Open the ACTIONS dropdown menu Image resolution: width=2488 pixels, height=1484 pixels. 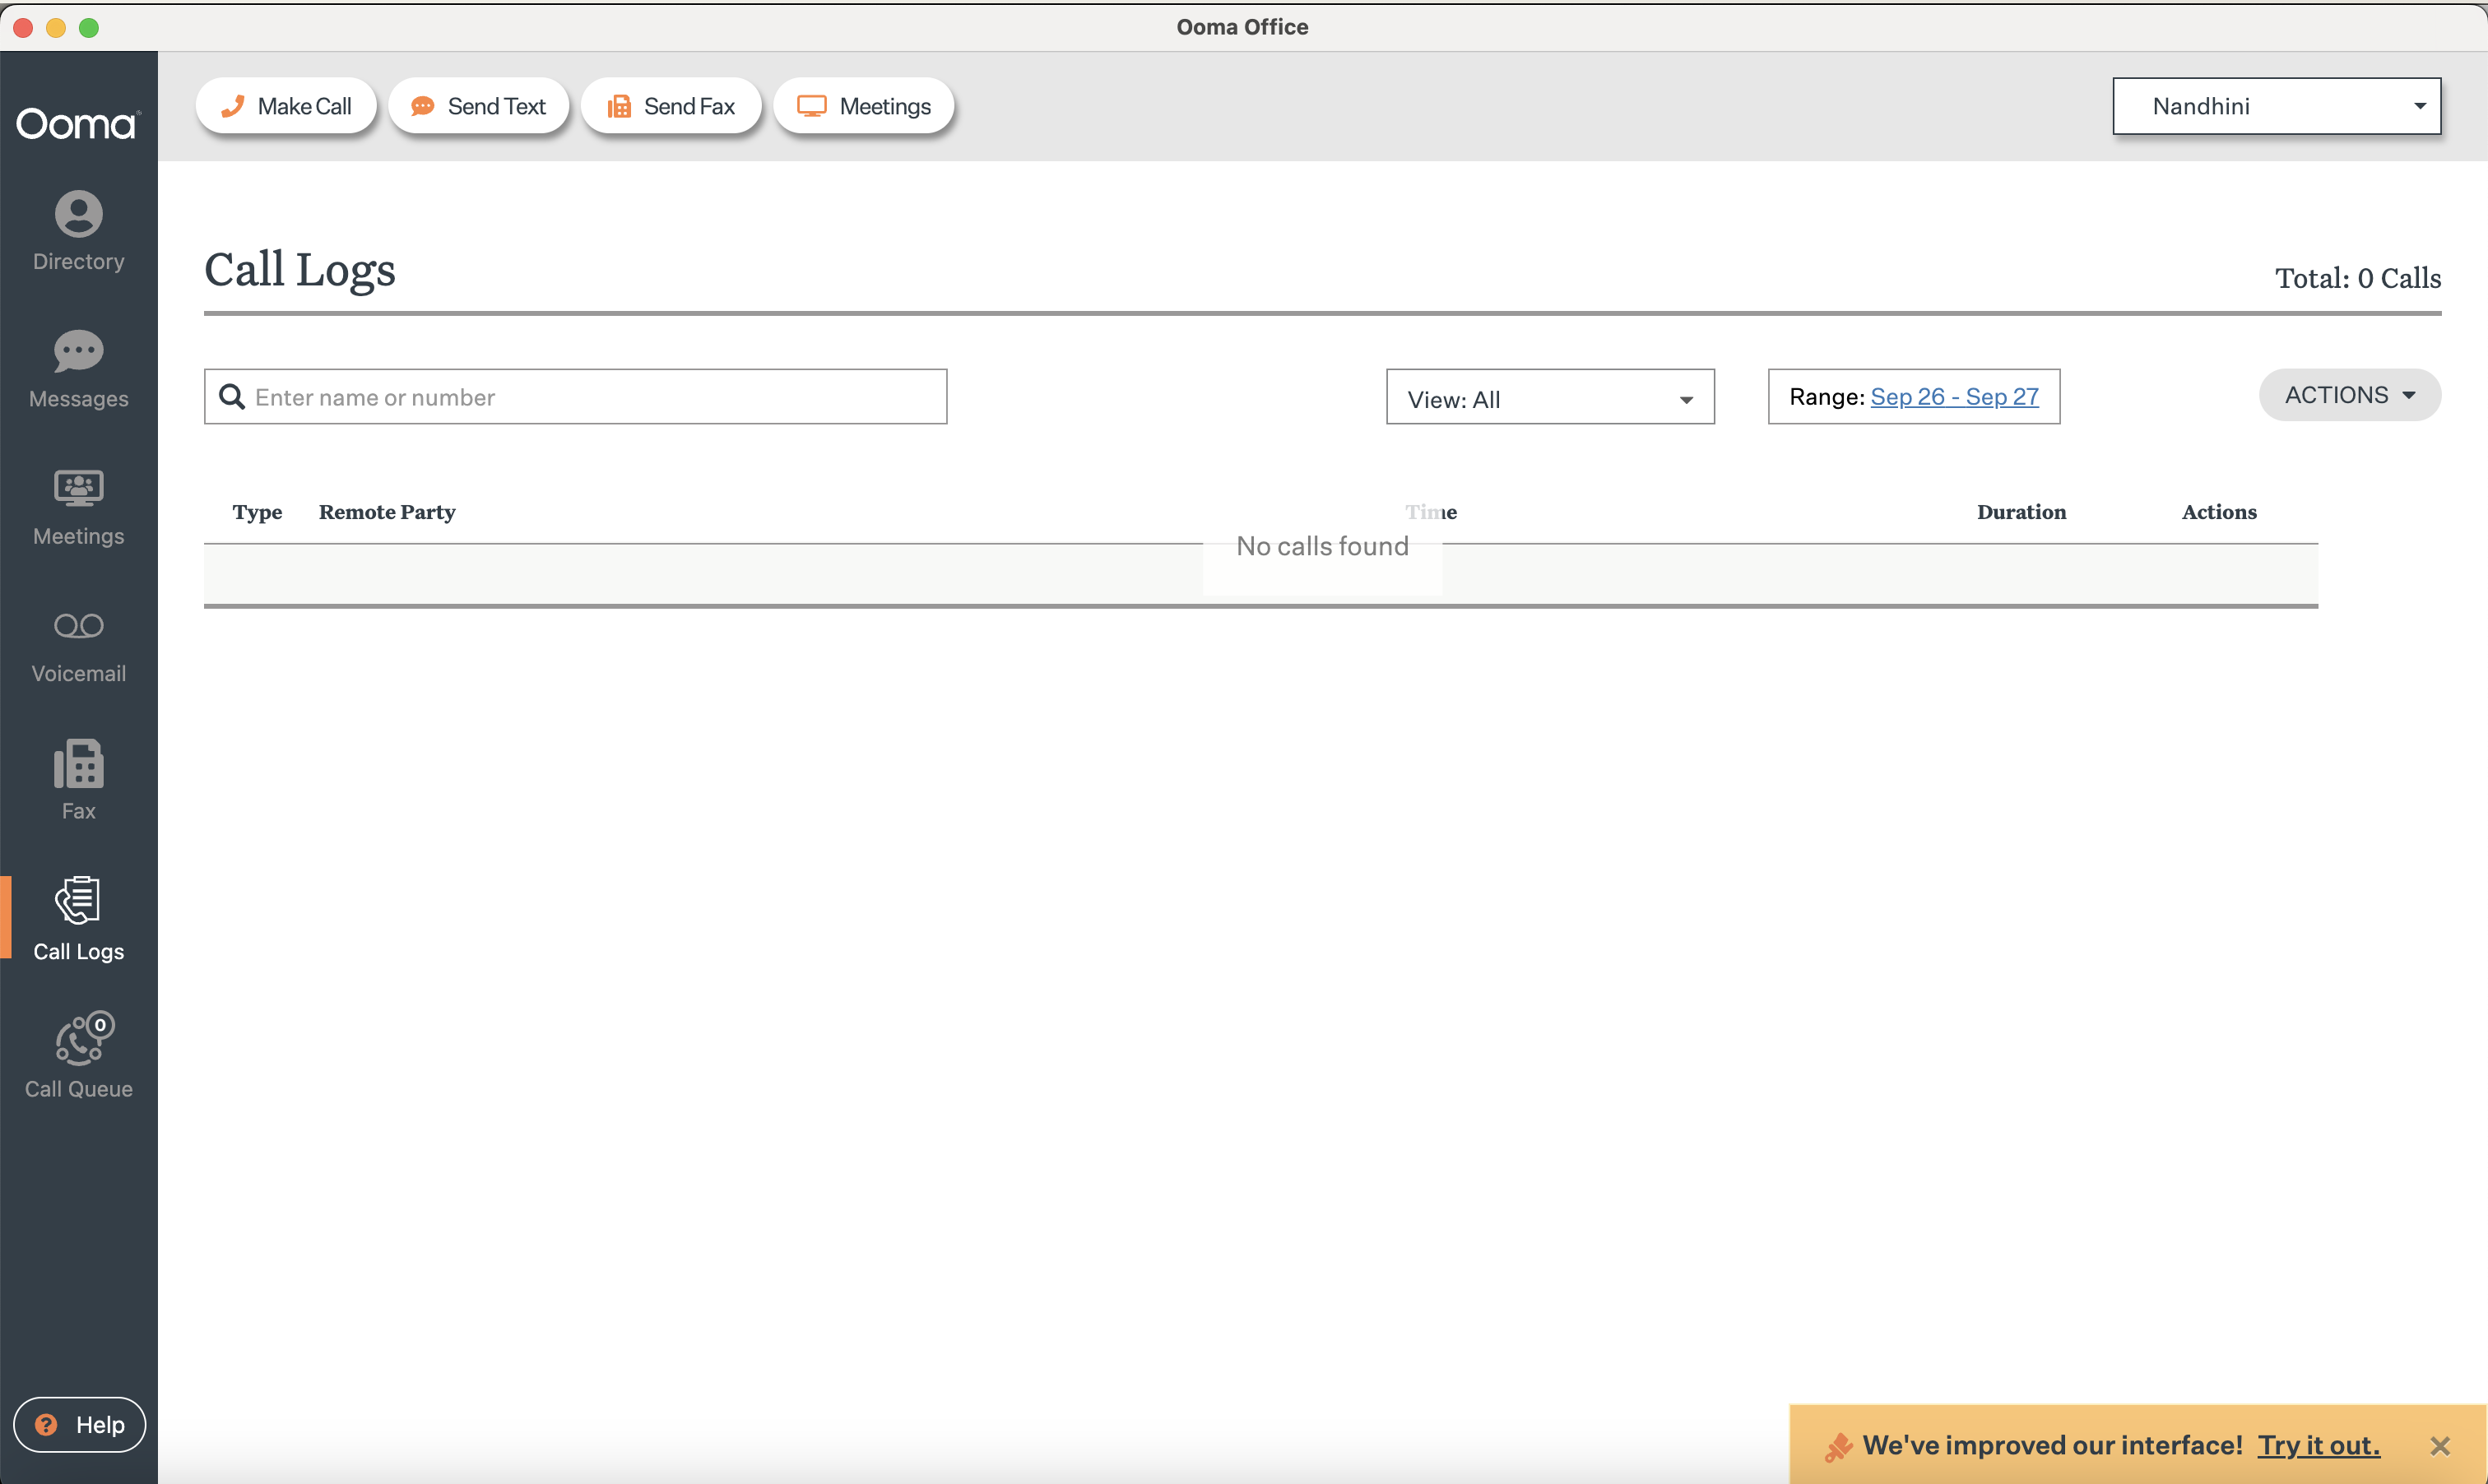pos(2349,395)
